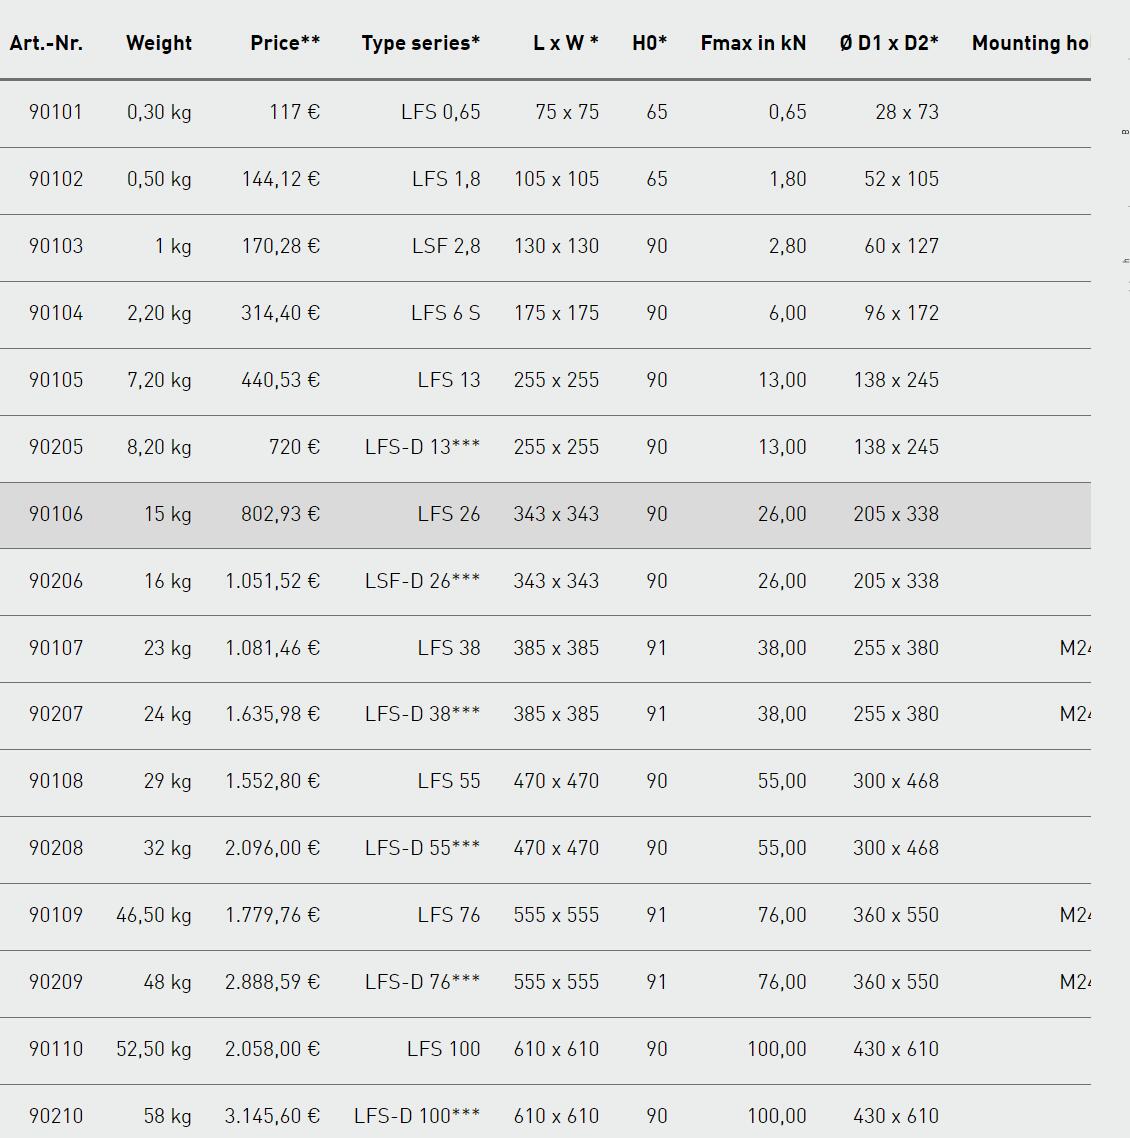
Task: Click the Type series* column header
Action: click(x=421, y=43)
